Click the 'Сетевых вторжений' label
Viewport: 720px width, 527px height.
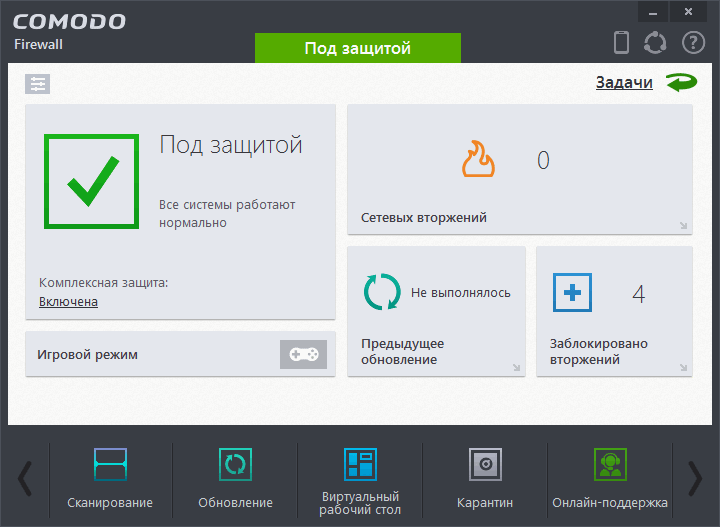[x=424, y=218]
